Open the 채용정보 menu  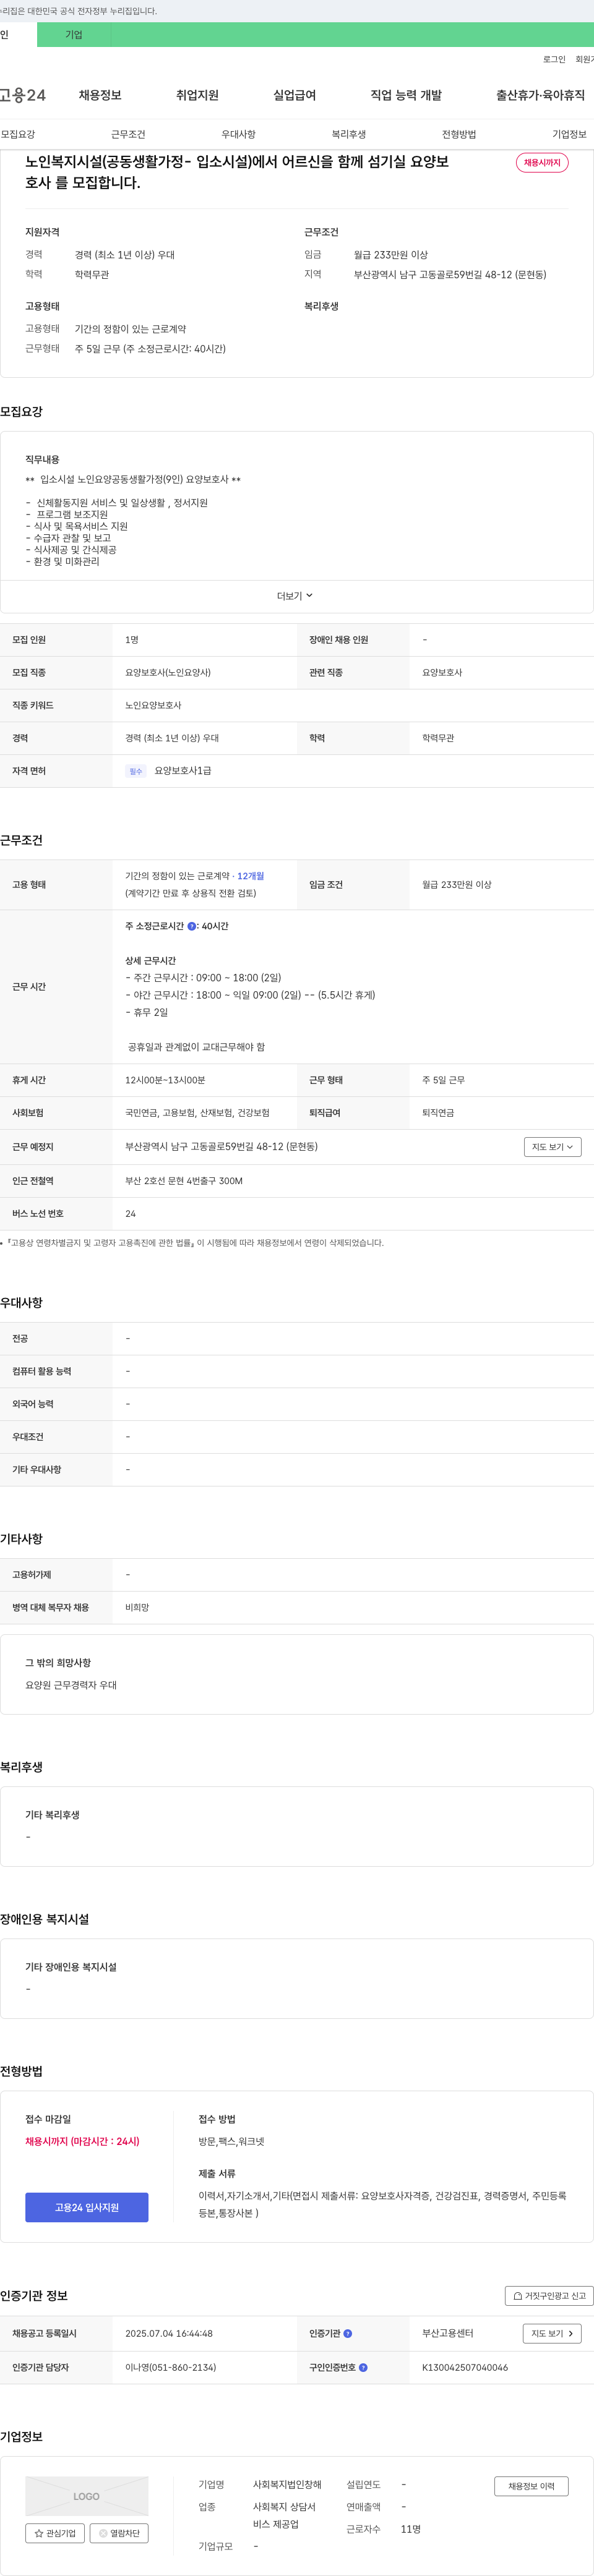100,95
